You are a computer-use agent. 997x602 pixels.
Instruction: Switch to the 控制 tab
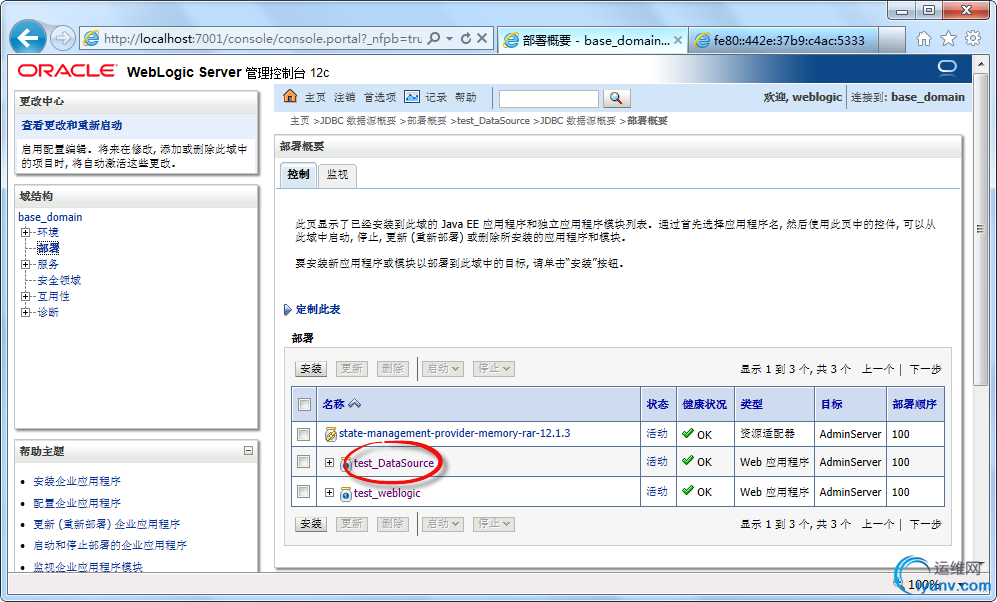pos(298,174)
